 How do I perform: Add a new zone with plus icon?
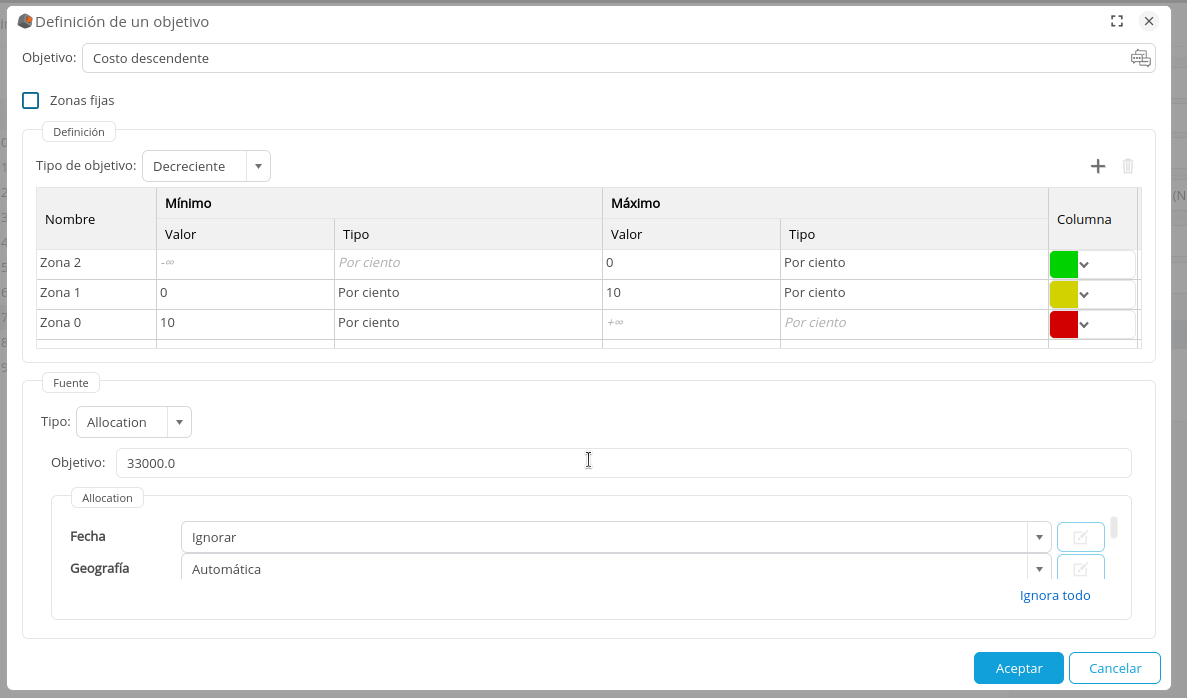1097,166
